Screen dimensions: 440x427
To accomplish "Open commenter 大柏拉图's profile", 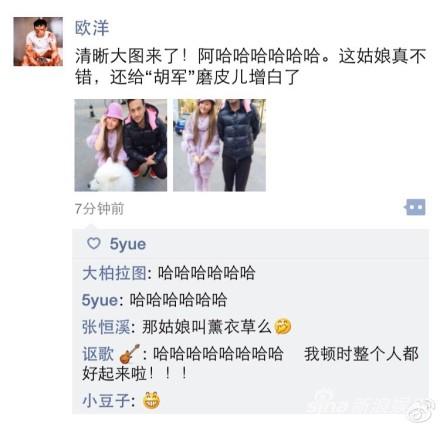I will coord(114,273).
